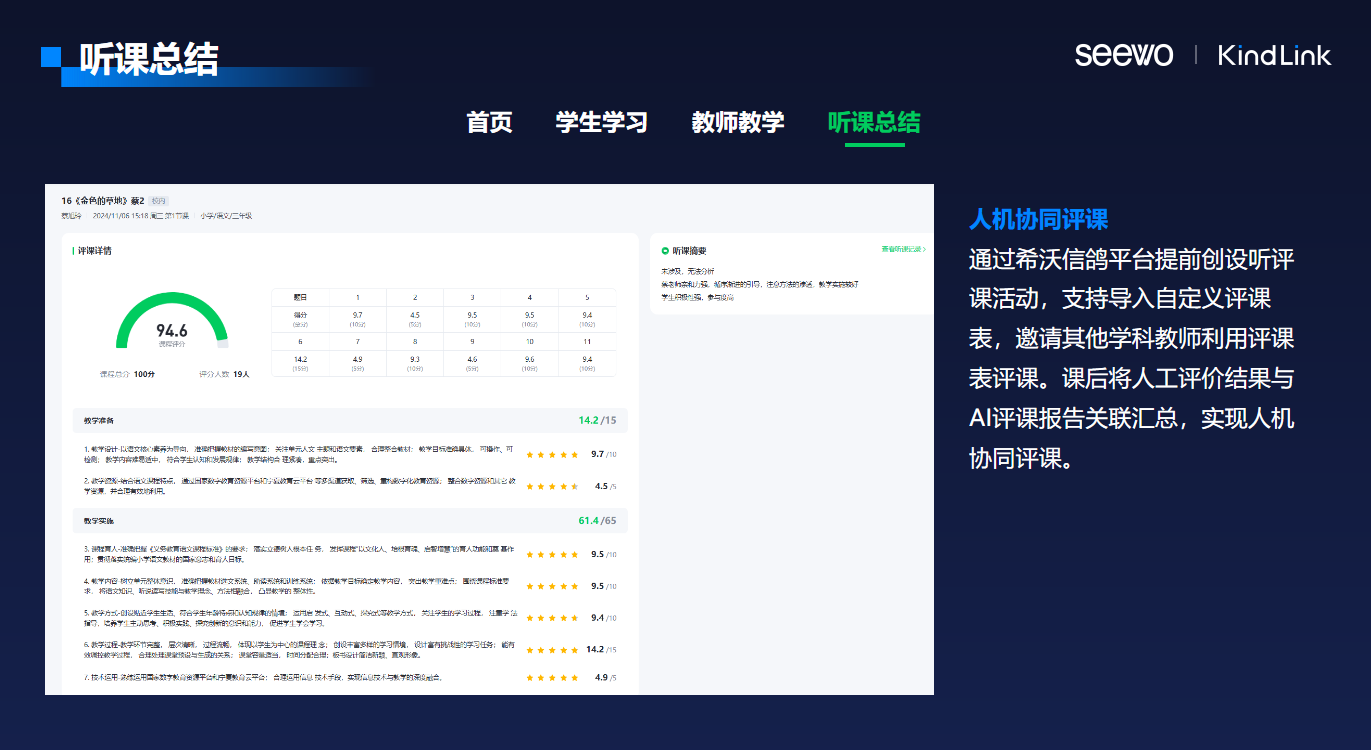Click the score cell 9.7 for question 1
The image size is (1371, 750).
[x=357, y=318]
